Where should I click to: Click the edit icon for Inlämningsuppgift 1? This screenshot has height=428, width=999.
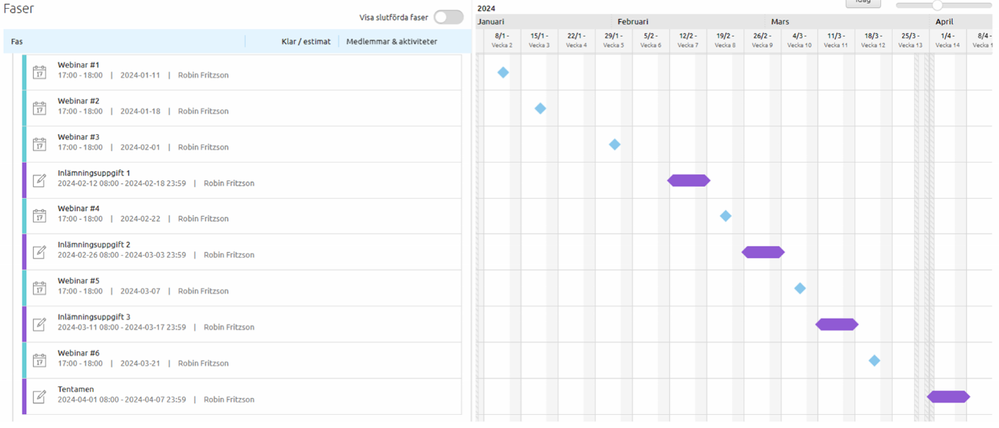(x=40, y=180)
